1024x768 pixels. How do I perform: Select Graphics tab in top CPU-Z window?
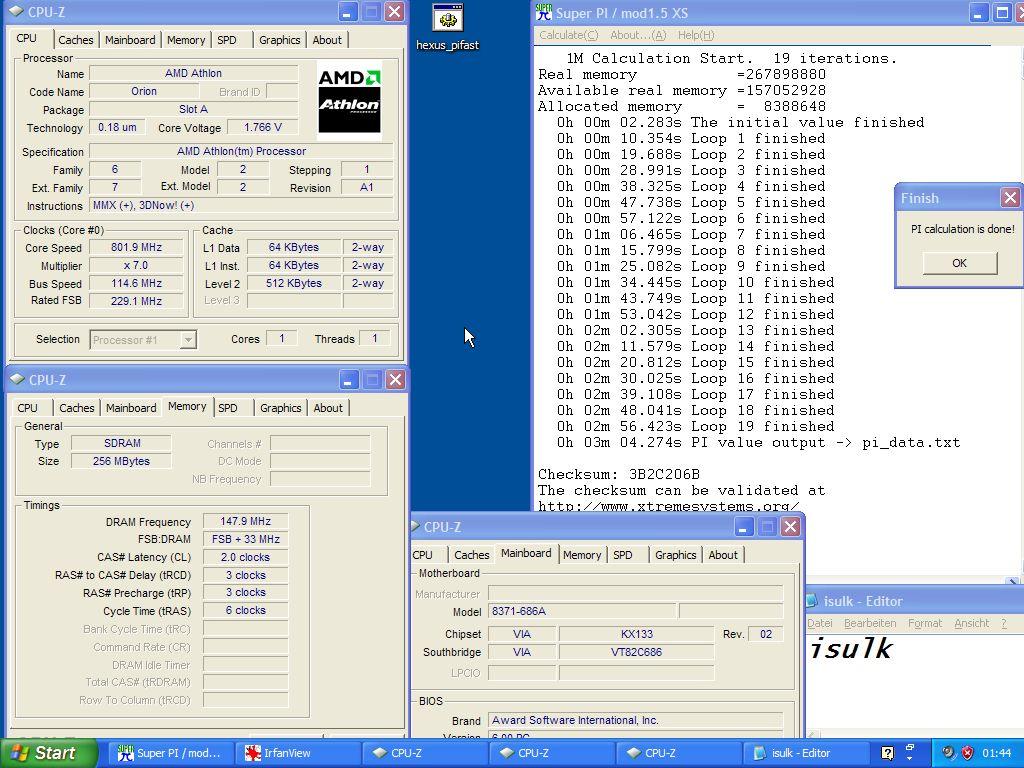(x=280, y=40)
